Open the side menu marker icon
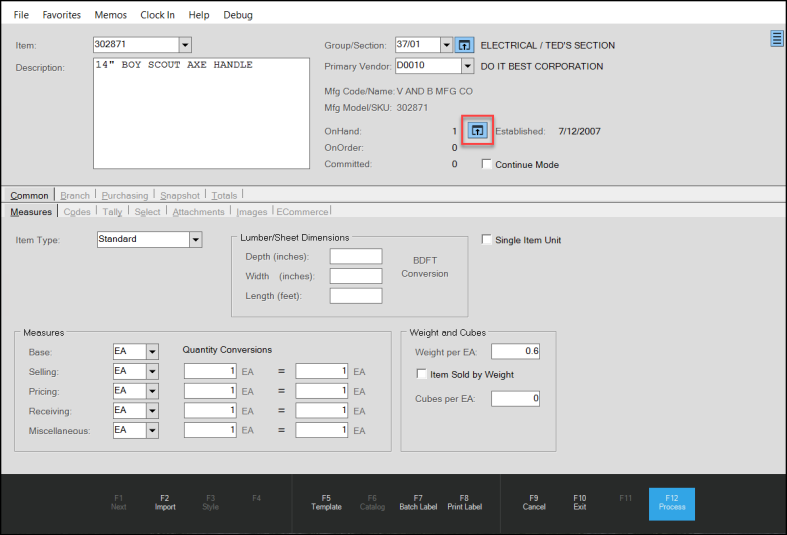The height and width of the screenshot is (535, 787). pyautogui.click(x=776, y=39)
